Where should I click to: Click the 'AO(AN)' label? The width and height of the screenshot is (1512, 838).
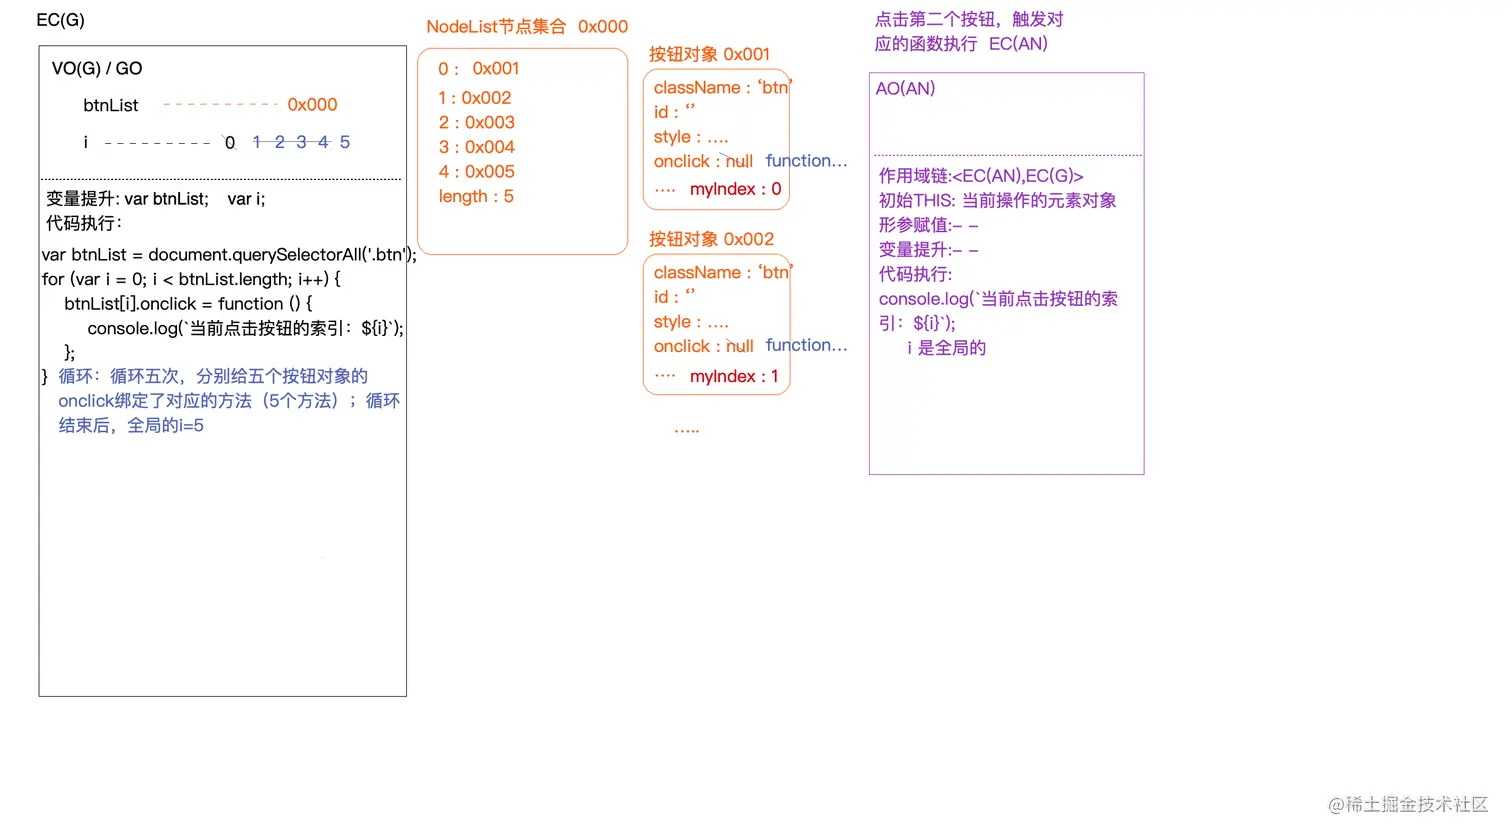click(906, 88)
